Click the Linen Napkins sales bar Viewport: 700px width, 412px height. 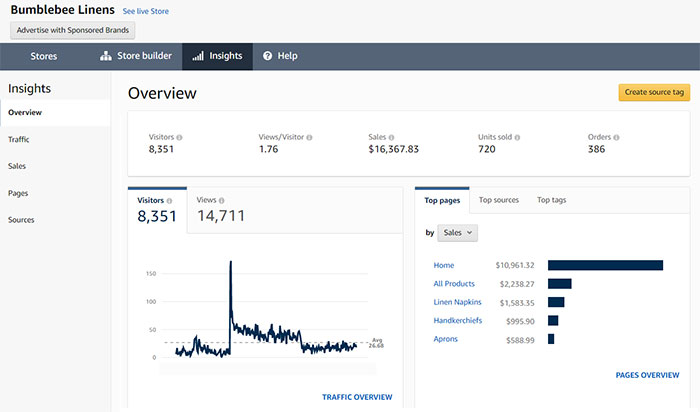coord(556,302)
